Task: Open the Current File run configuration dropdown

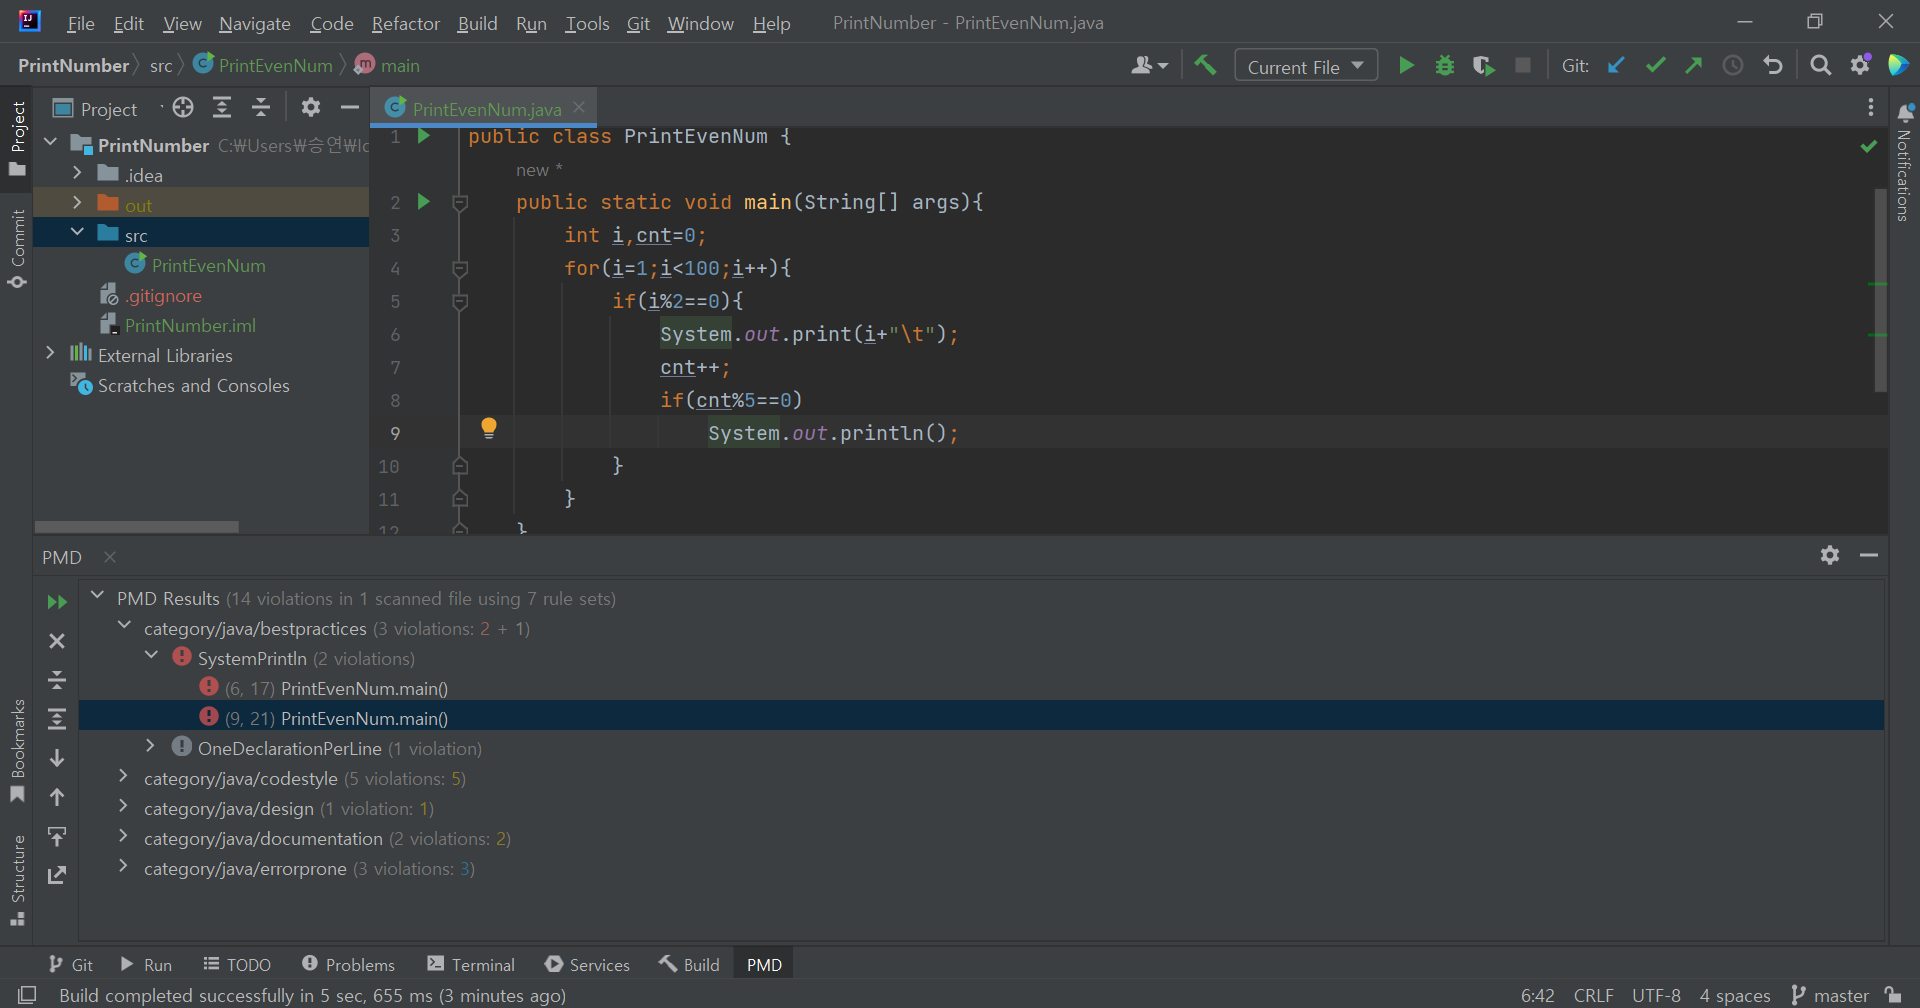Action: [1306, 66]
